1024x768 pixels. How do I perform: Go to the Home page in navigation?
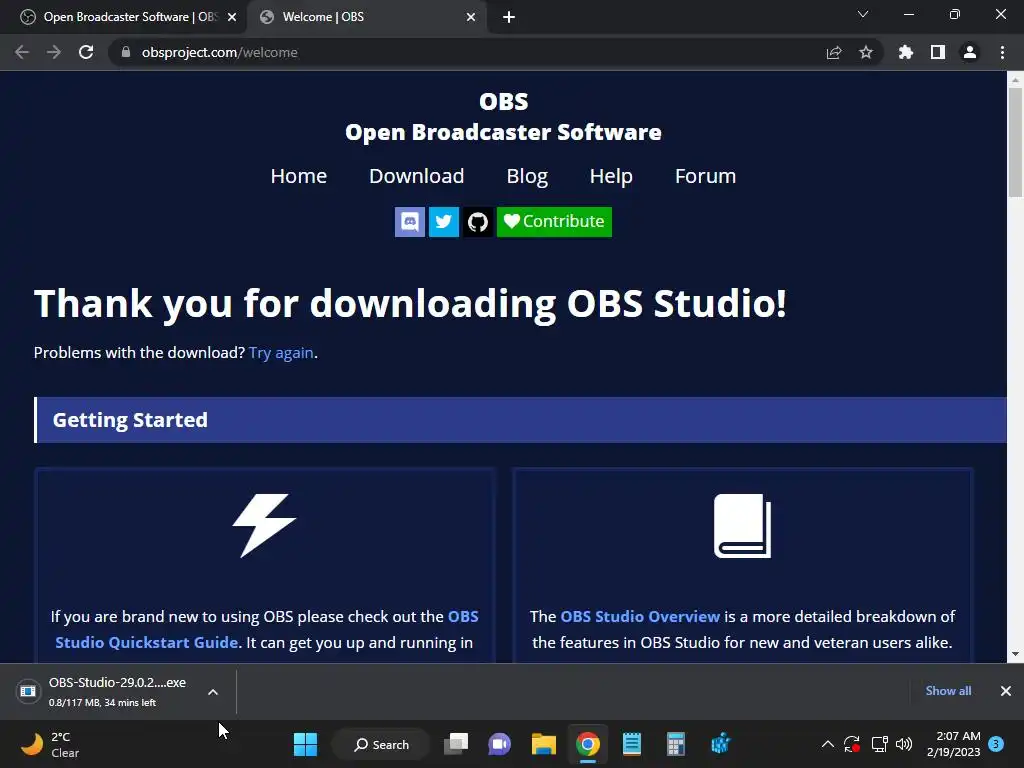[298, 176]
